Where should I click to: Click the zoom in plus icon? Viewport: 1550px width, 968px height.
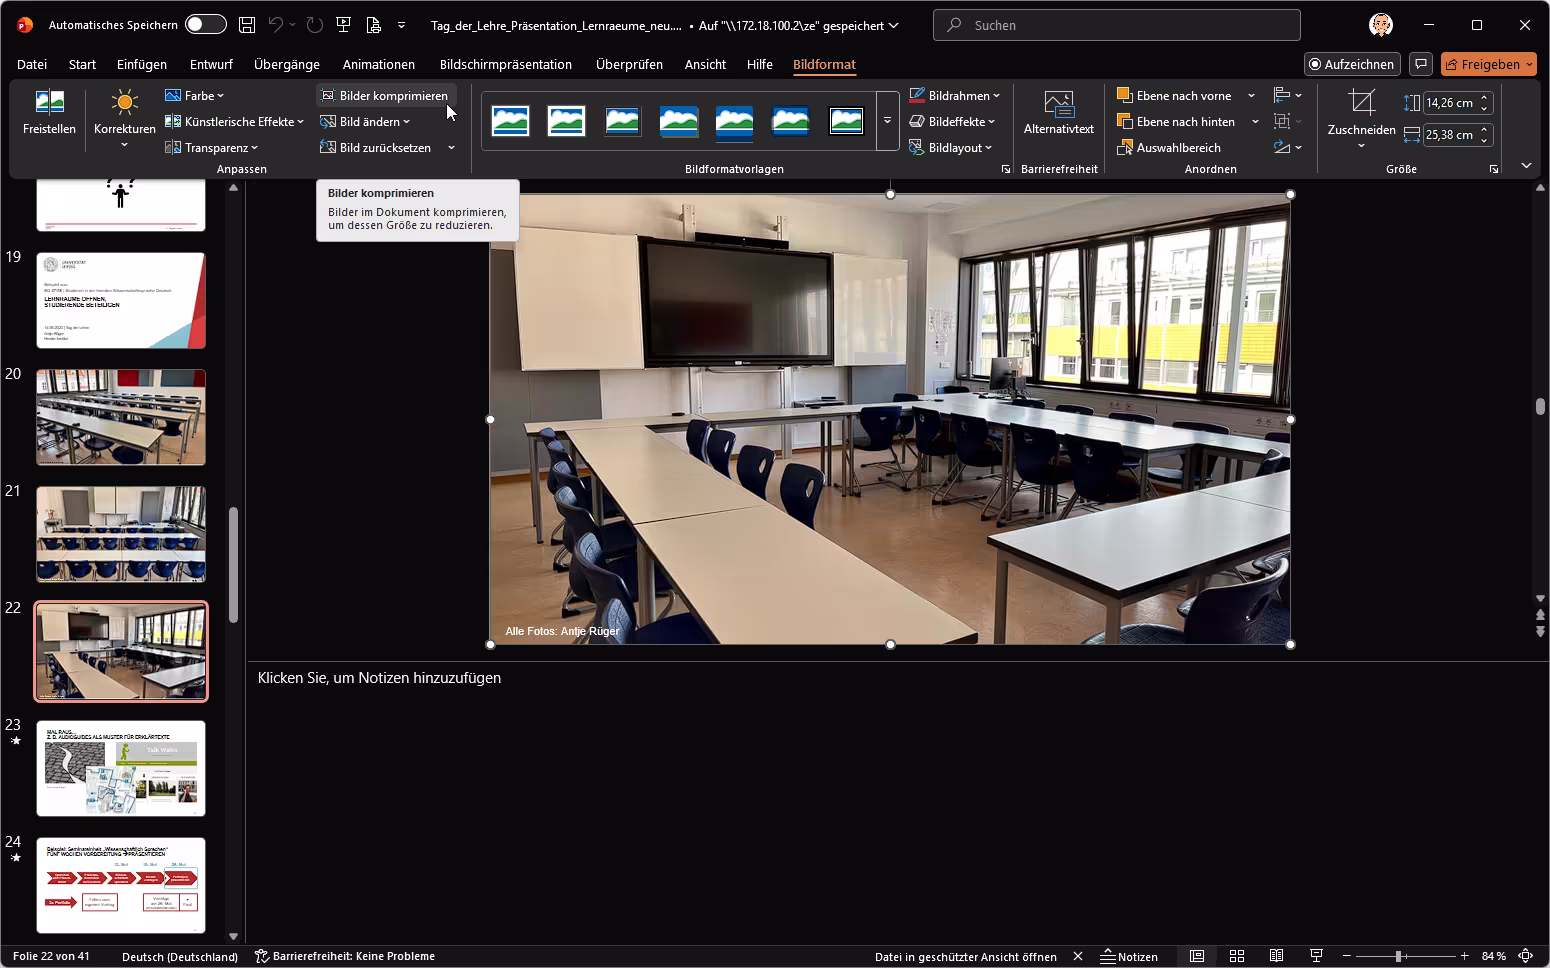pos(1465,956)
